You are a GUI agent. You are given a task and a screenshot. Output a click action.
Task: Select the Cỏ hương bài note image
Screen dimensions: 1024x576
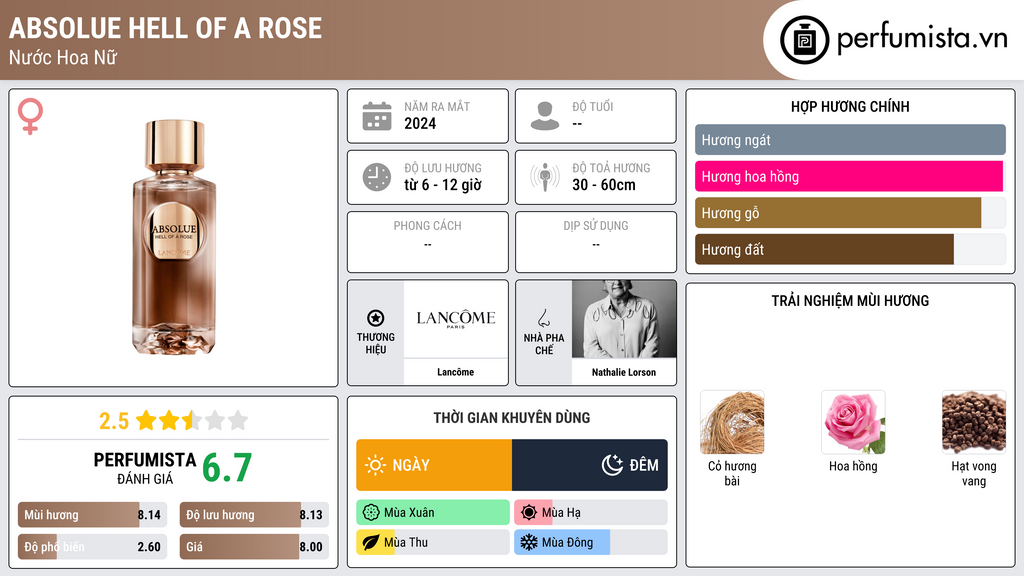tap(732, 423)
